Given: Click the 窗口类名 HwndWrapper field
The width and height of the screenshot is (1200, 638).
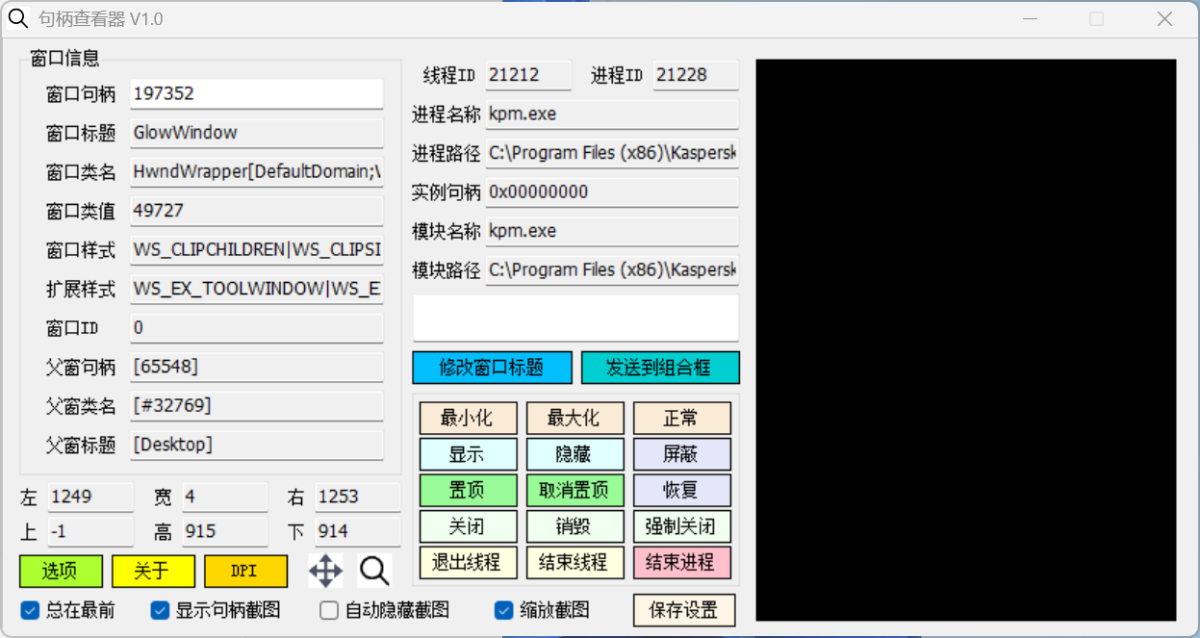Looking at the screenshot, I should (x=257, y=172).
